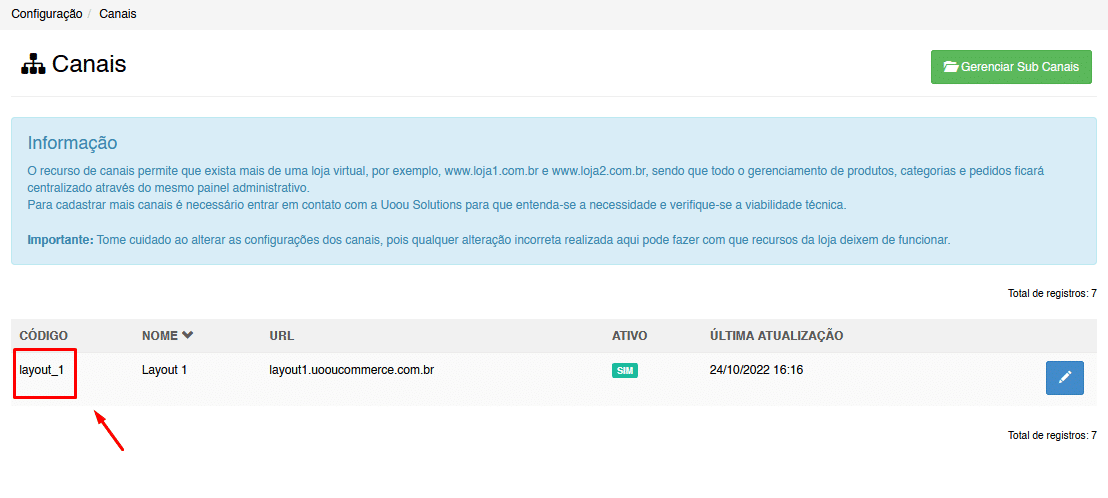Click the Importante: bold label
Screen dimensions: 1108x498
coord(61,239)
